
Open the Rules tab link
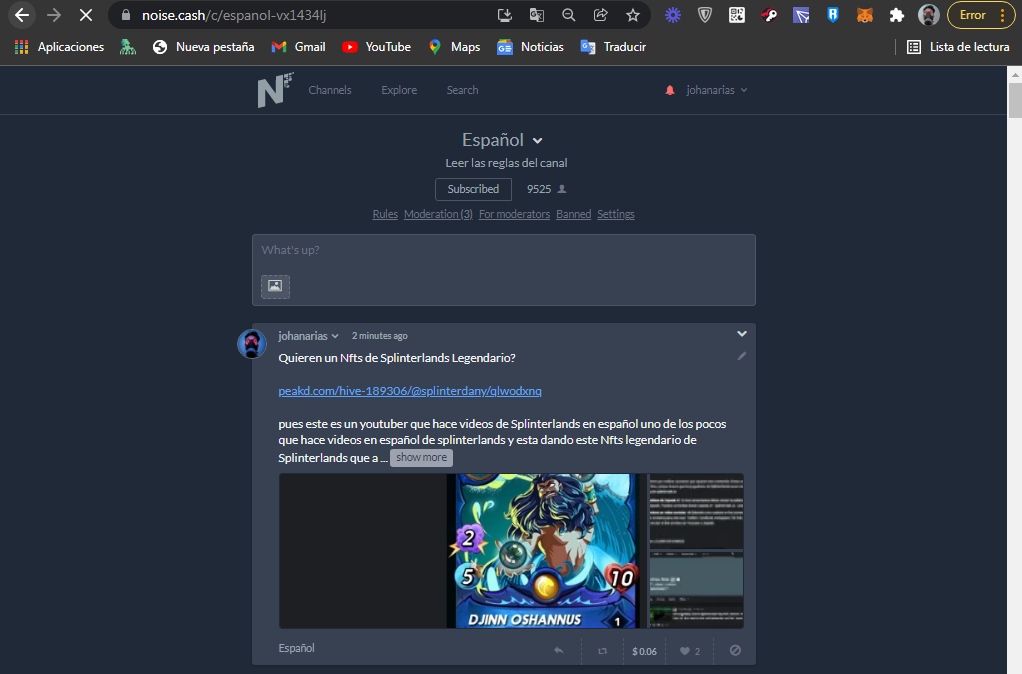[385, 214]
